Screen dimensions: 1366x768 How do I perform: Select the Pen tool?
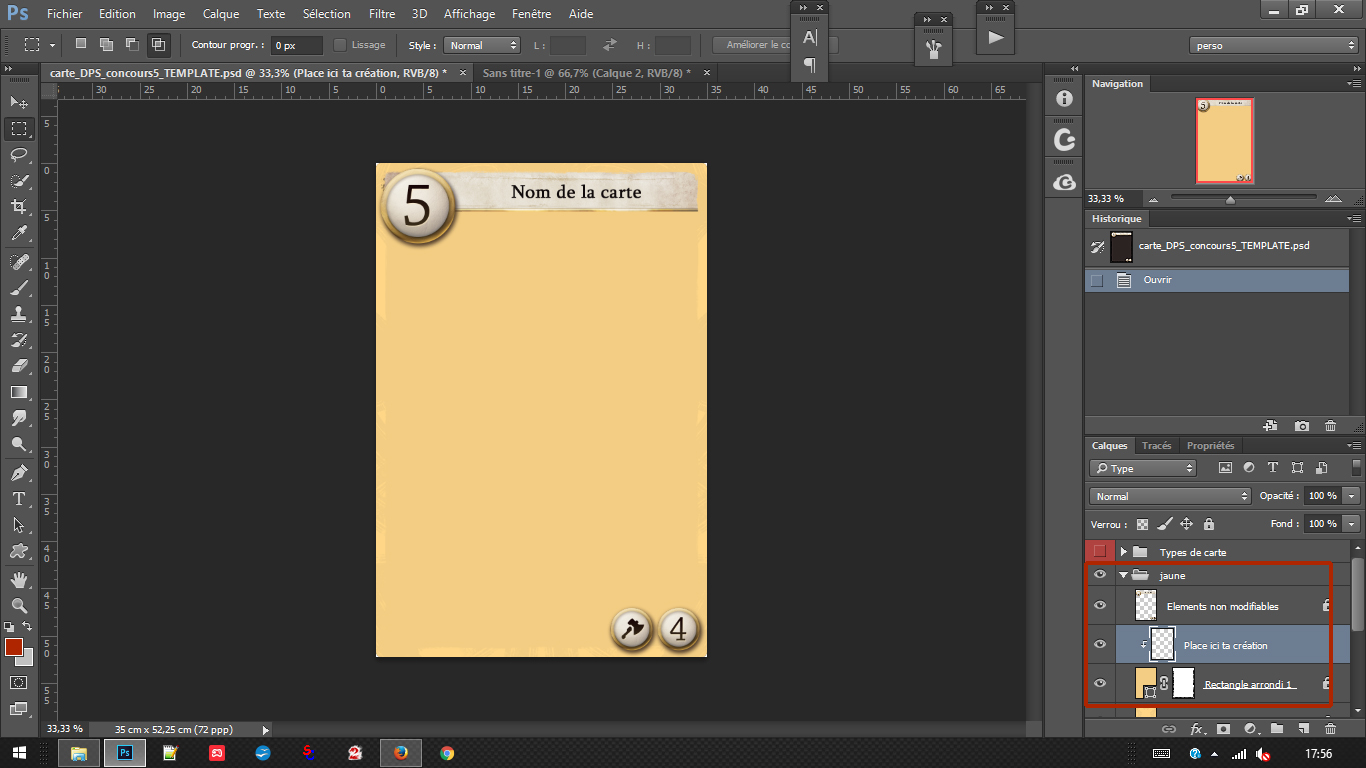(x=19, y=472)
